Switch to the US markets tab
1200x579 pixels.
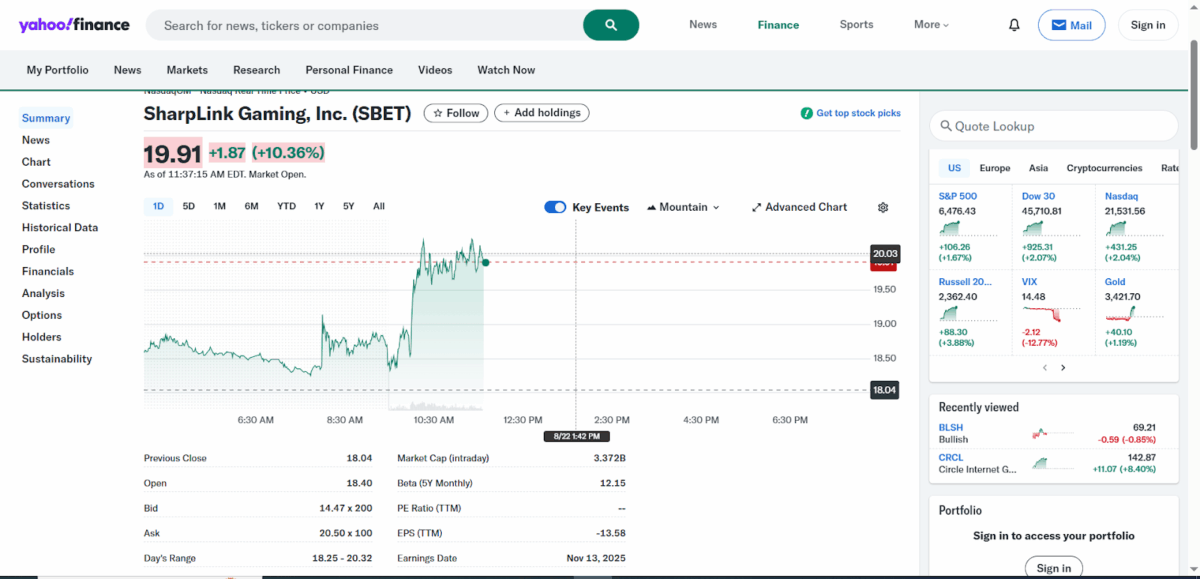coord(954,168)
